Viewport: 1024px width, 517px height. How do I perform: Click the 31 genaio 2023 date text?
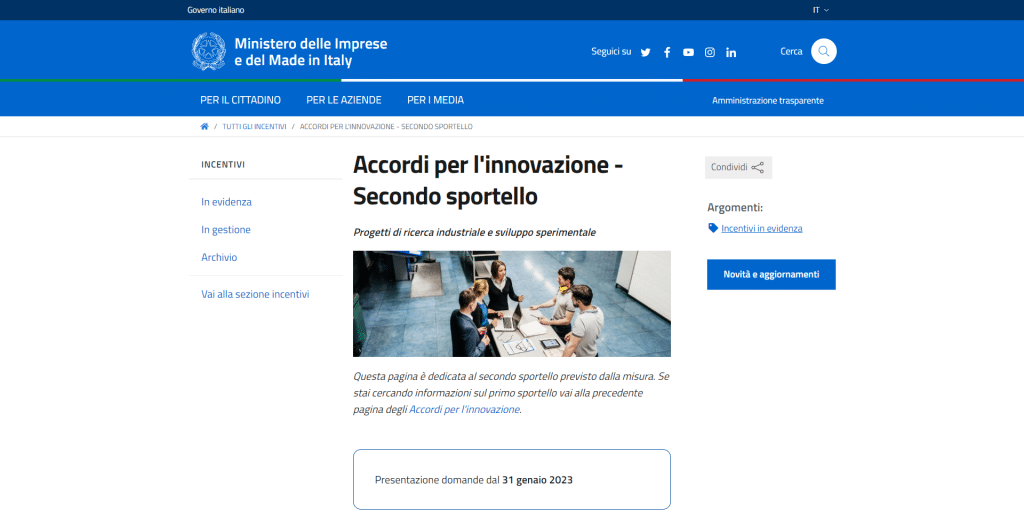tap(537, 480)
